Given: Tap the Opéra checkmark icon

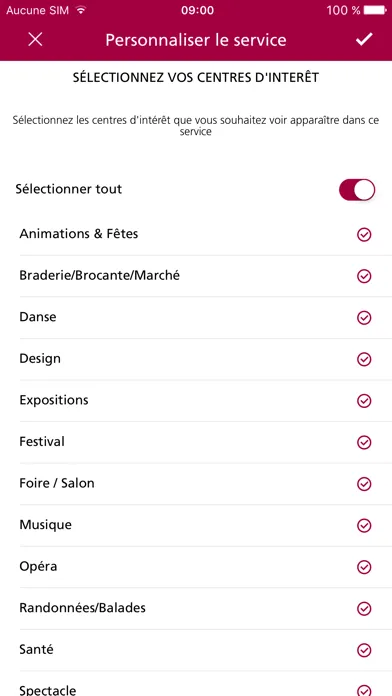Looking at the screenshot, I should 364,567.
